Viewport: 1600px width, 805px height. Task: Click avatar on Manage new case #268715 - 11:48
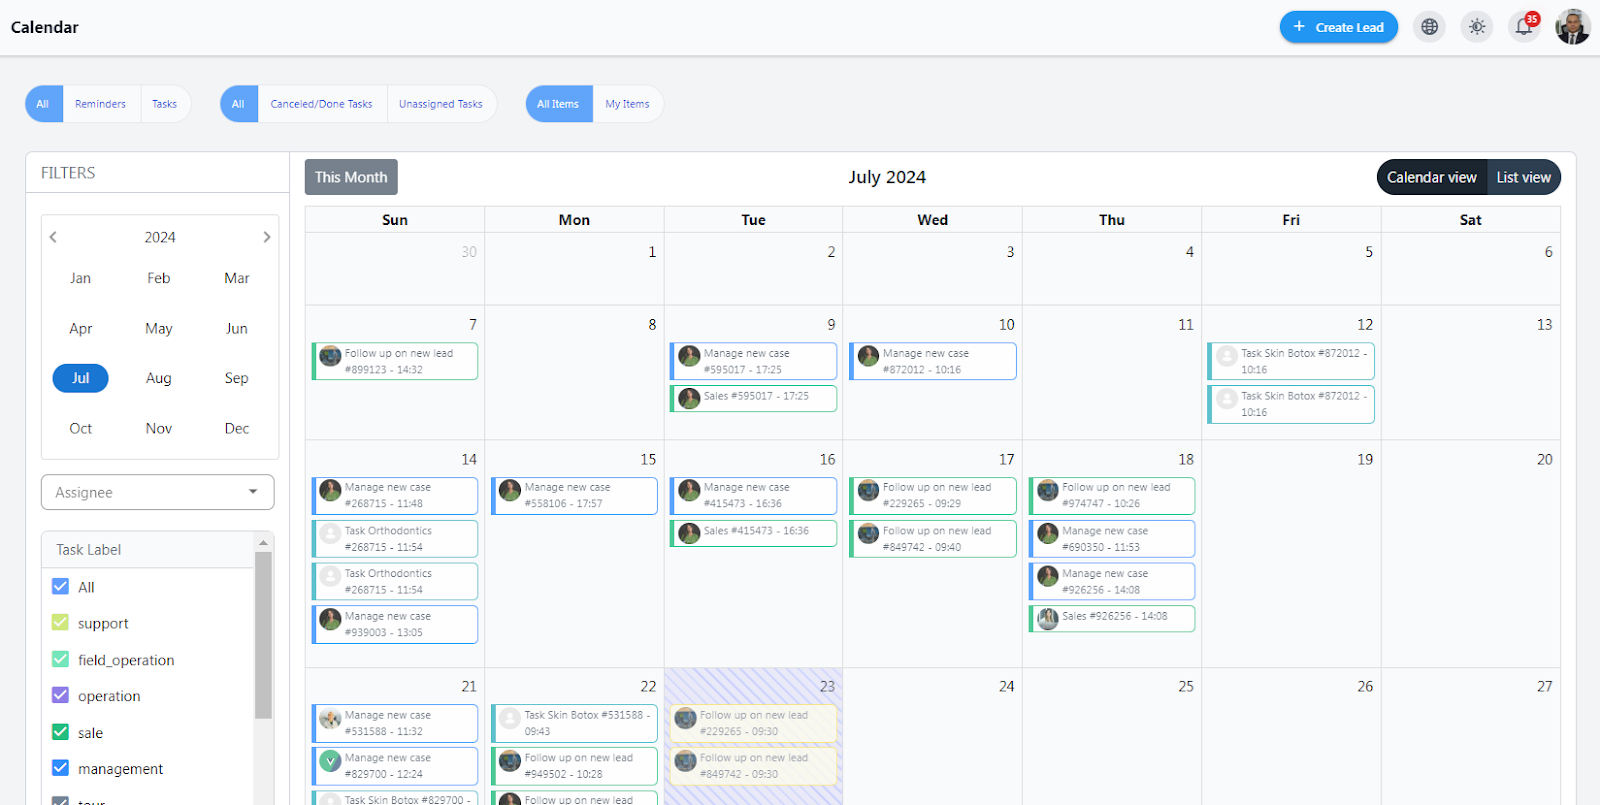(330, 490)
